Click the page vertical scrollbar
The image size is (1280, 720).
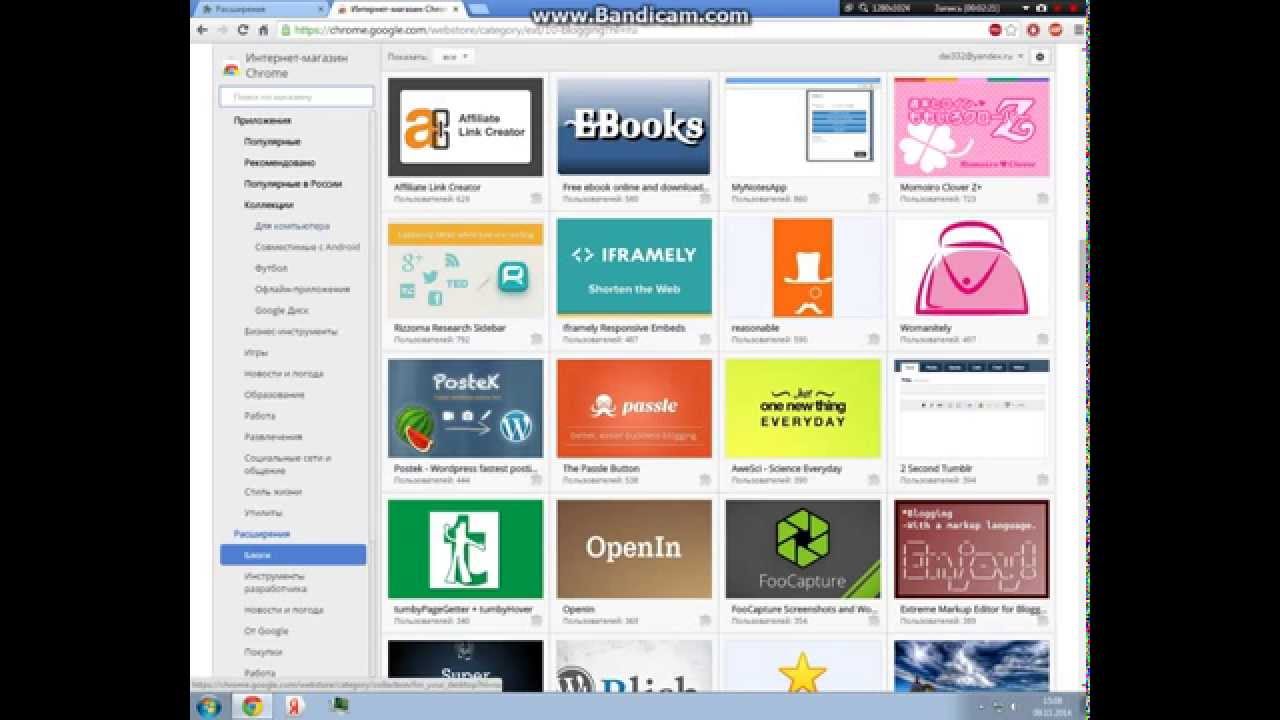pos(1084,270)
